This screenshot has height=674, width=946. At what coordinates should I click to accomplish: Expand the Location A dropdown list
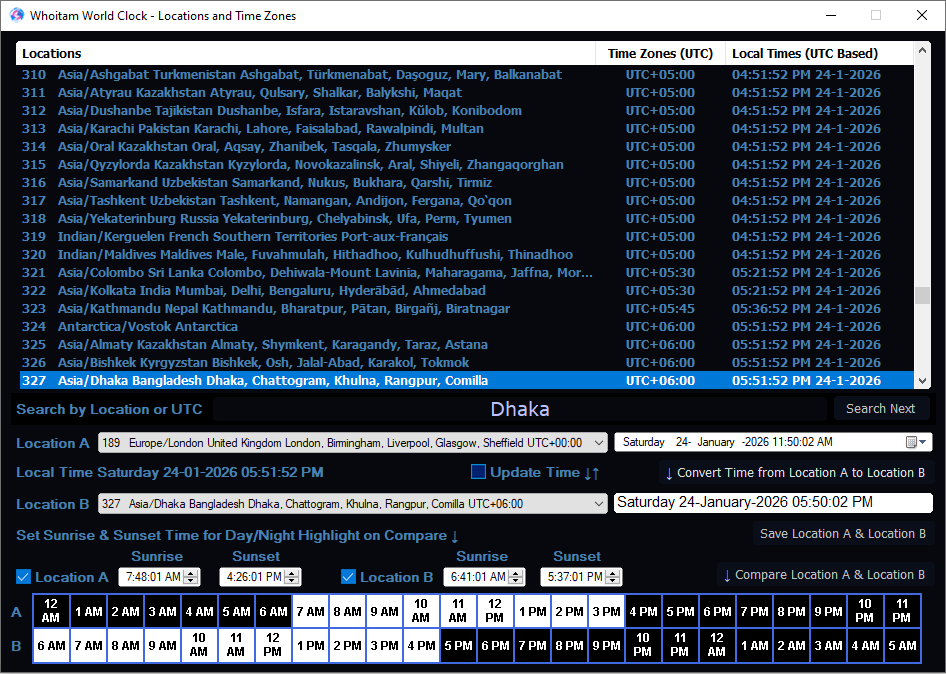pyautogui.click(x=598, y=443)
